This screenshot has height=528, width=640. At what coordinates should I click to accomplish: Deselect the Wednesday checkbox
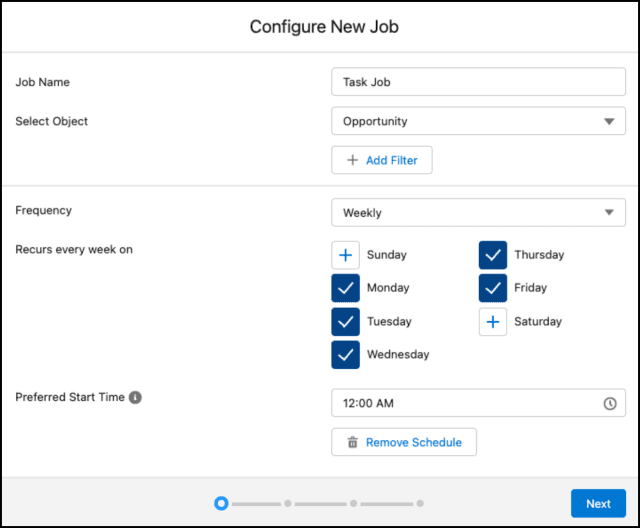(345, 355)
